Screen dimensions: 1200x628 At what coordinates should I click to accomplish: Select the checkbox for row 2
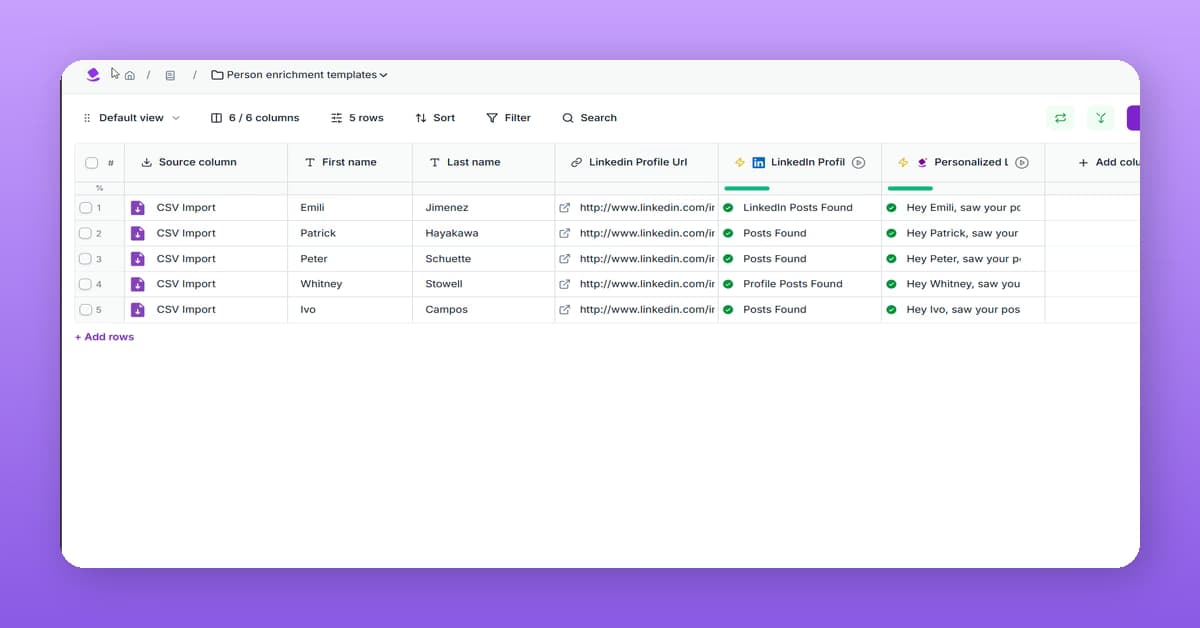tap(86, 233)
